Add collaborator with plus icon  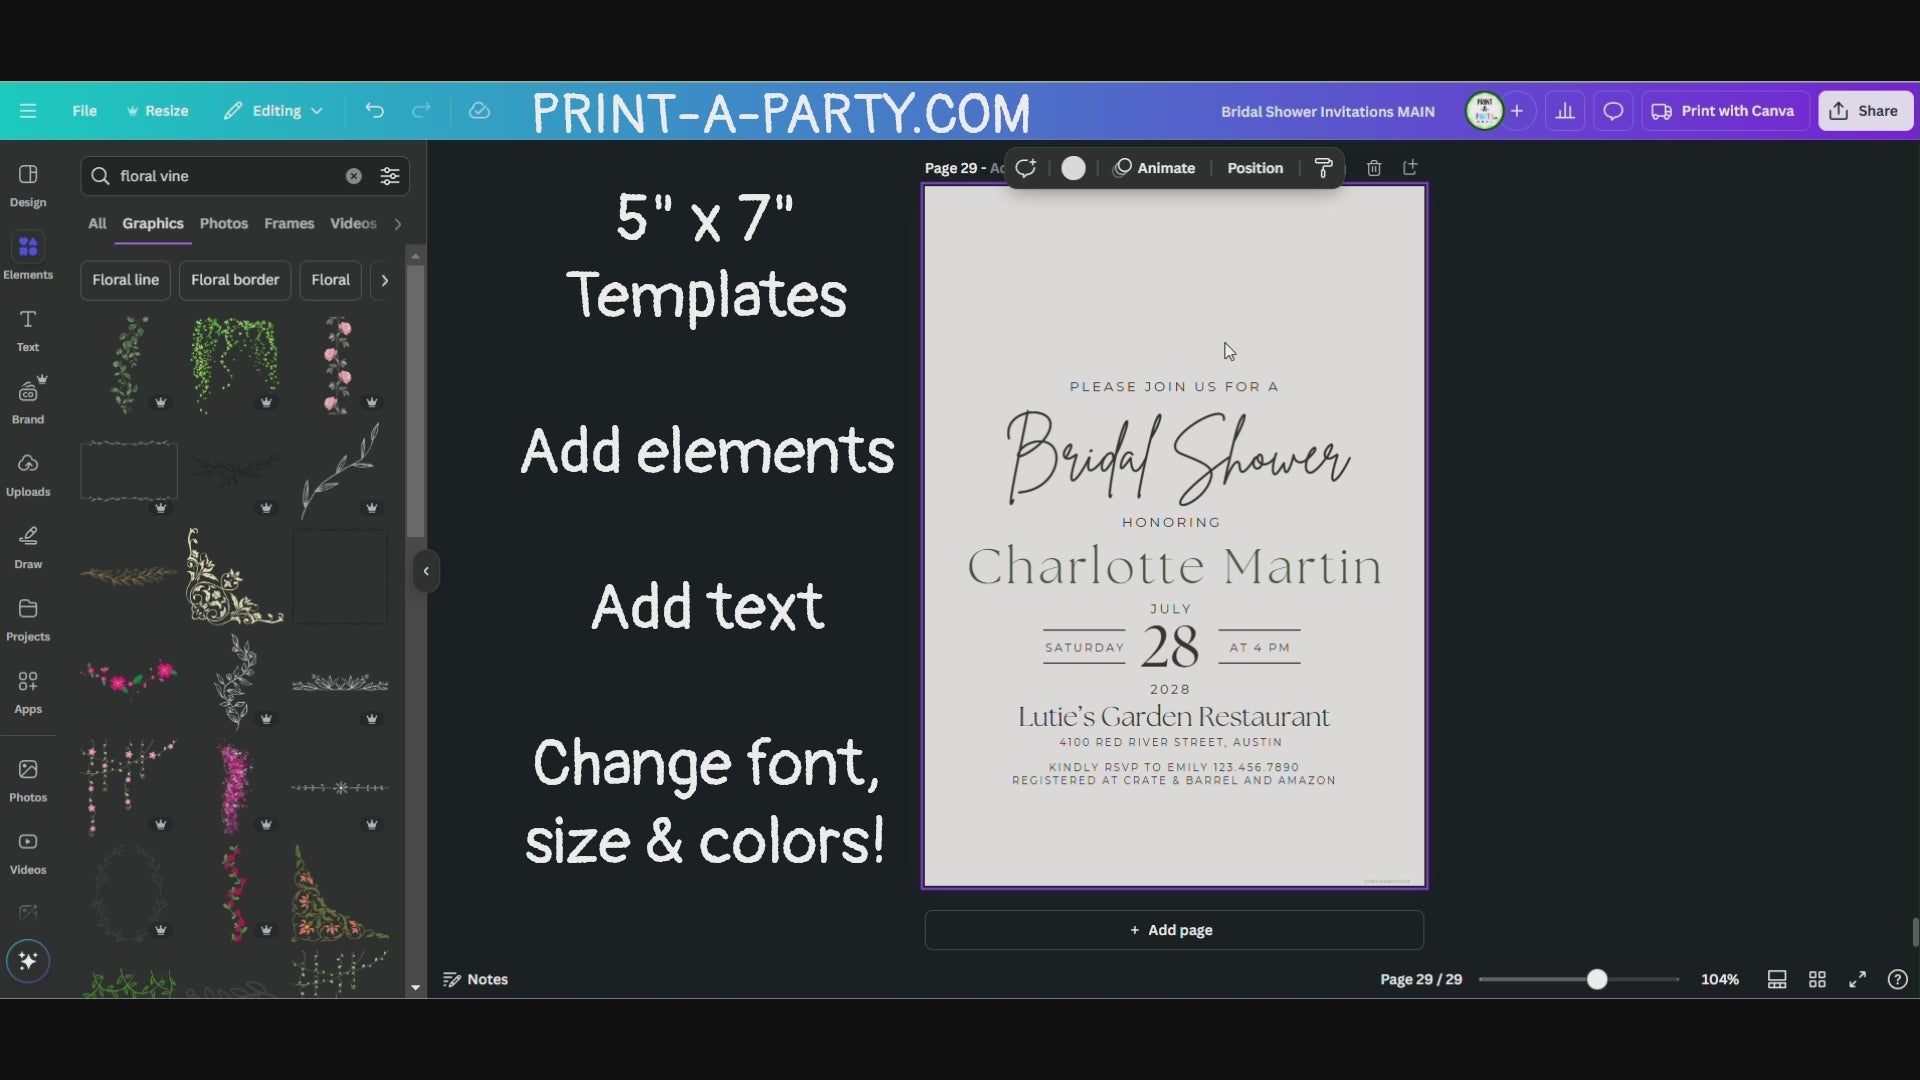click(x=1517, y=111)
